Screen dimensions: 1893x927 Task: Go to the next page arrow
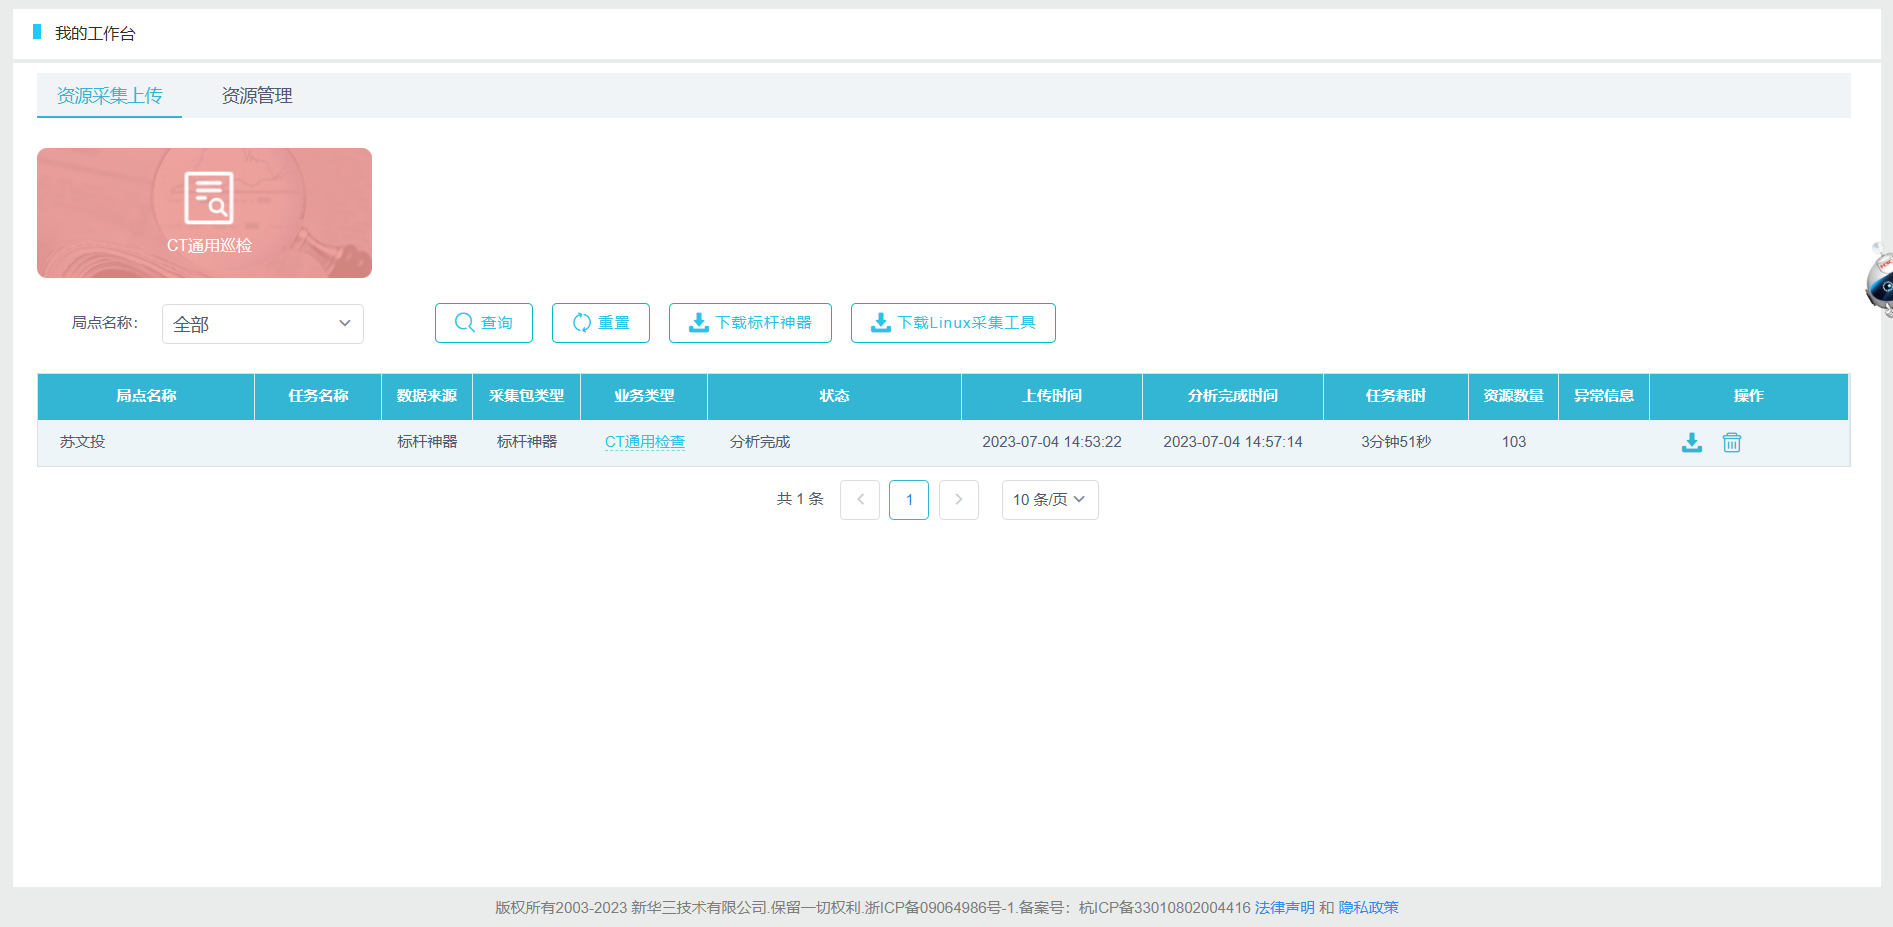[x=959, y=500]
